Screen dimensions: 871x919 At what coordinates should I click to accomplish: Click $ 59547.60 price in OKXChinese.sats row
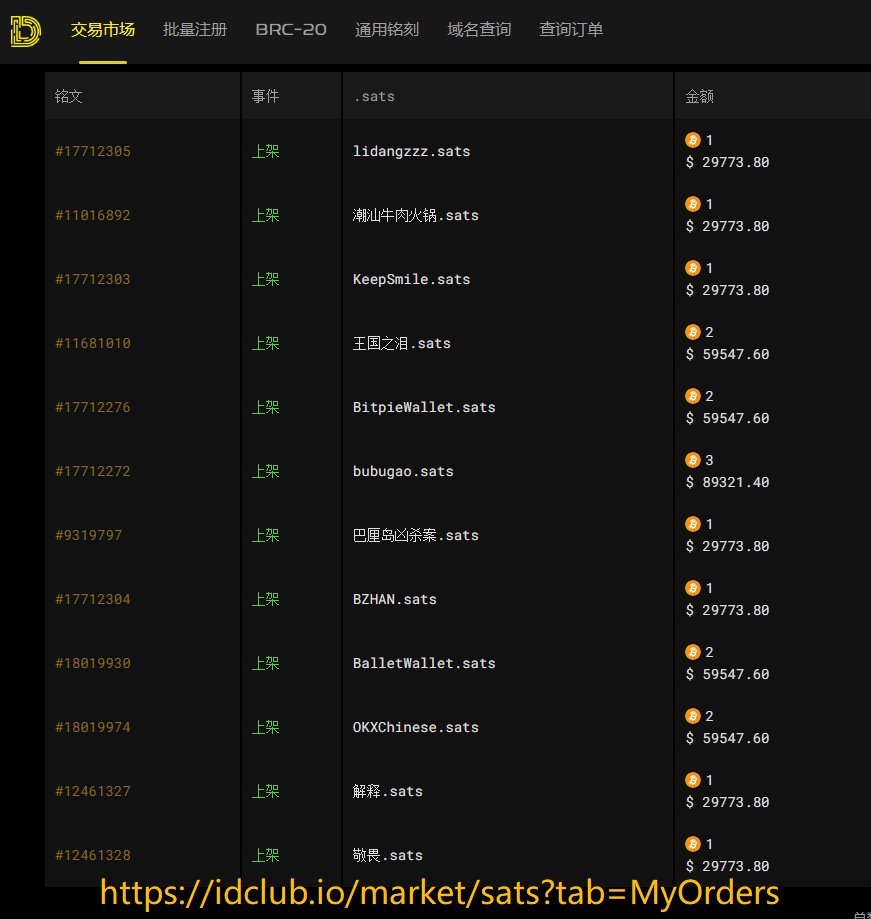tap(727, 738)
